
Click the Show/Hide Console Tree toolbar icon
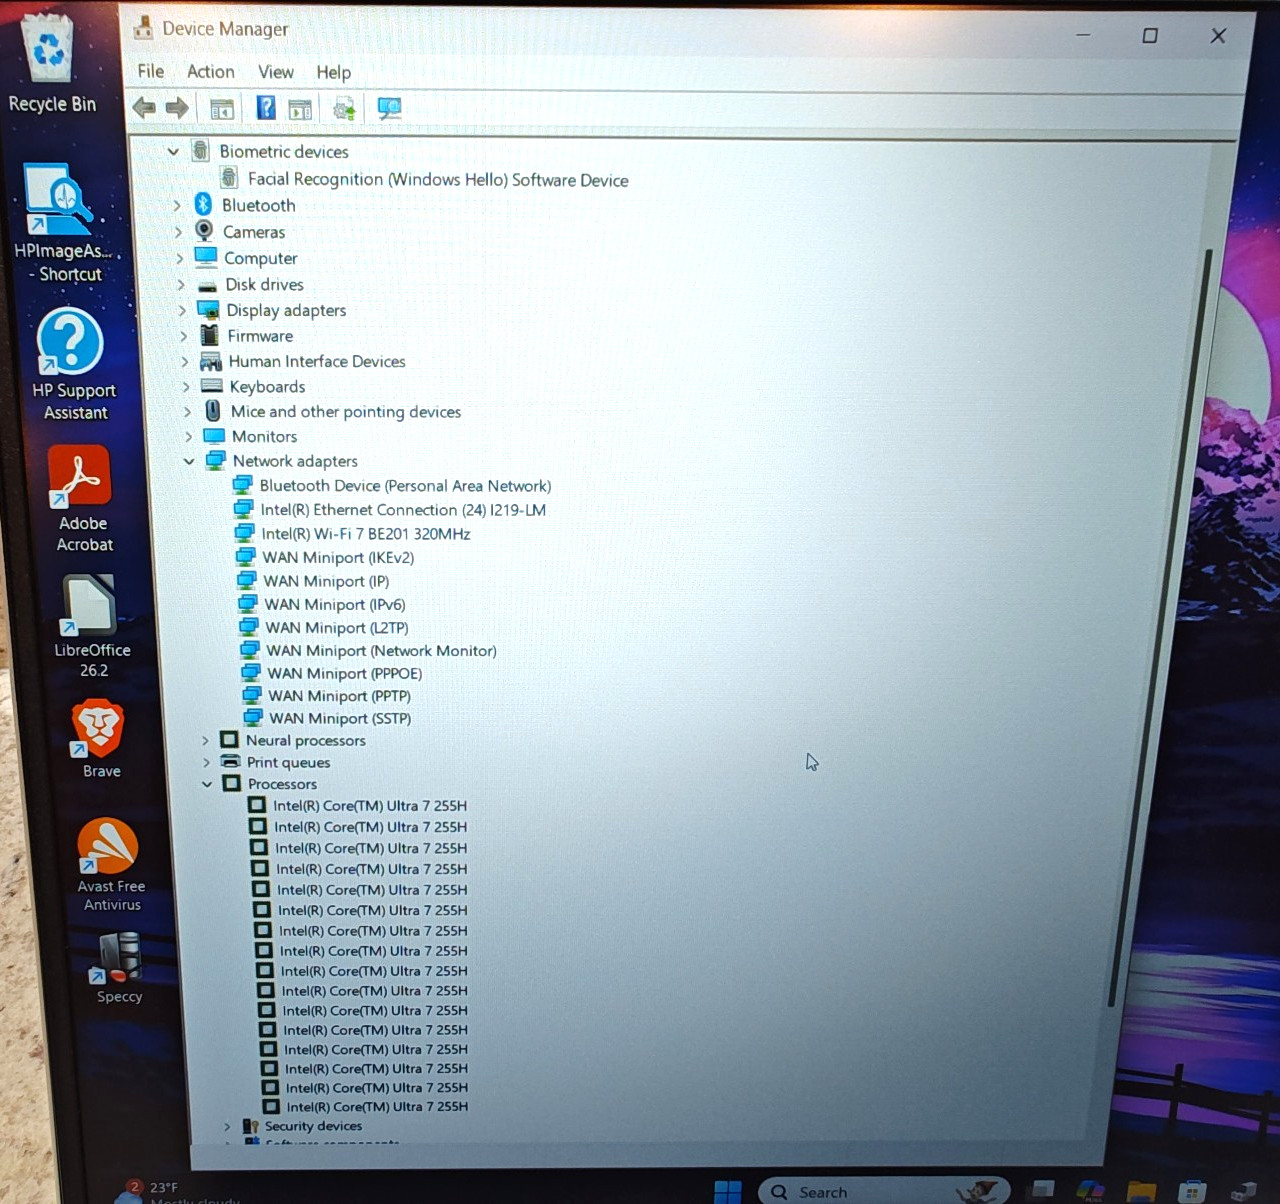click(222, 108)
